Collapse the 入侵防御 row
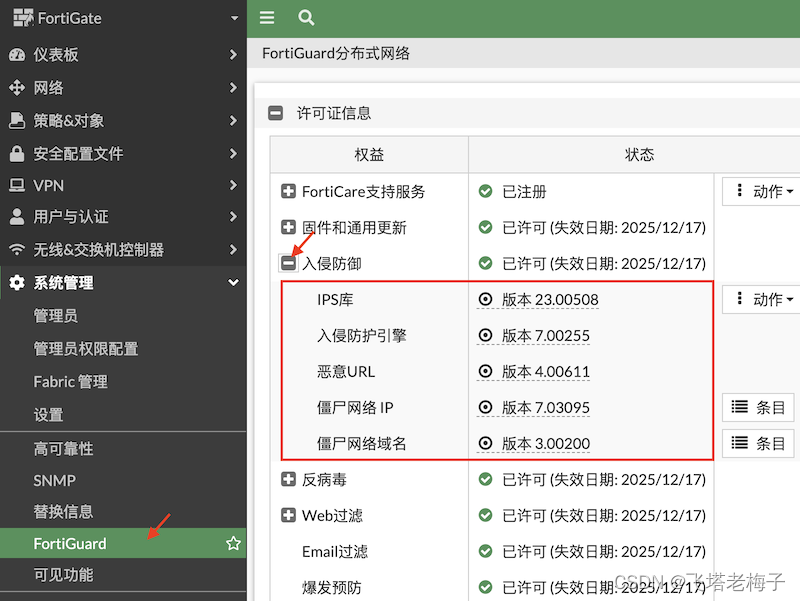 pos(288,263)
